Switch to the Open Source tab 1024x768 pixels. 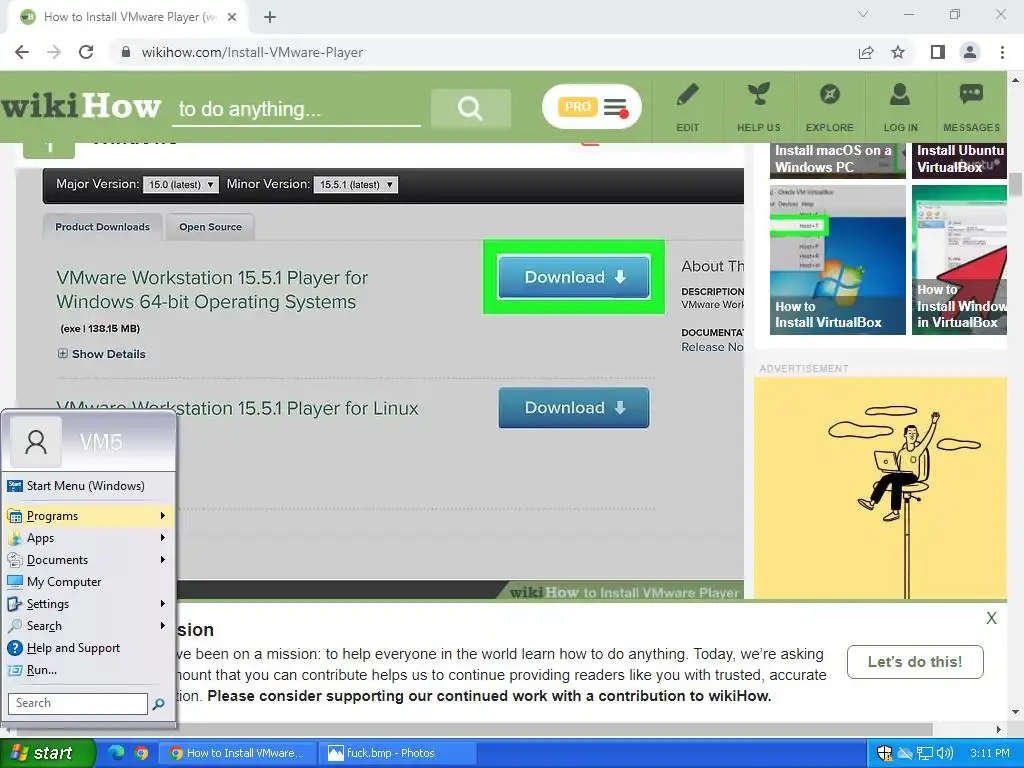(x=210, y=227)
